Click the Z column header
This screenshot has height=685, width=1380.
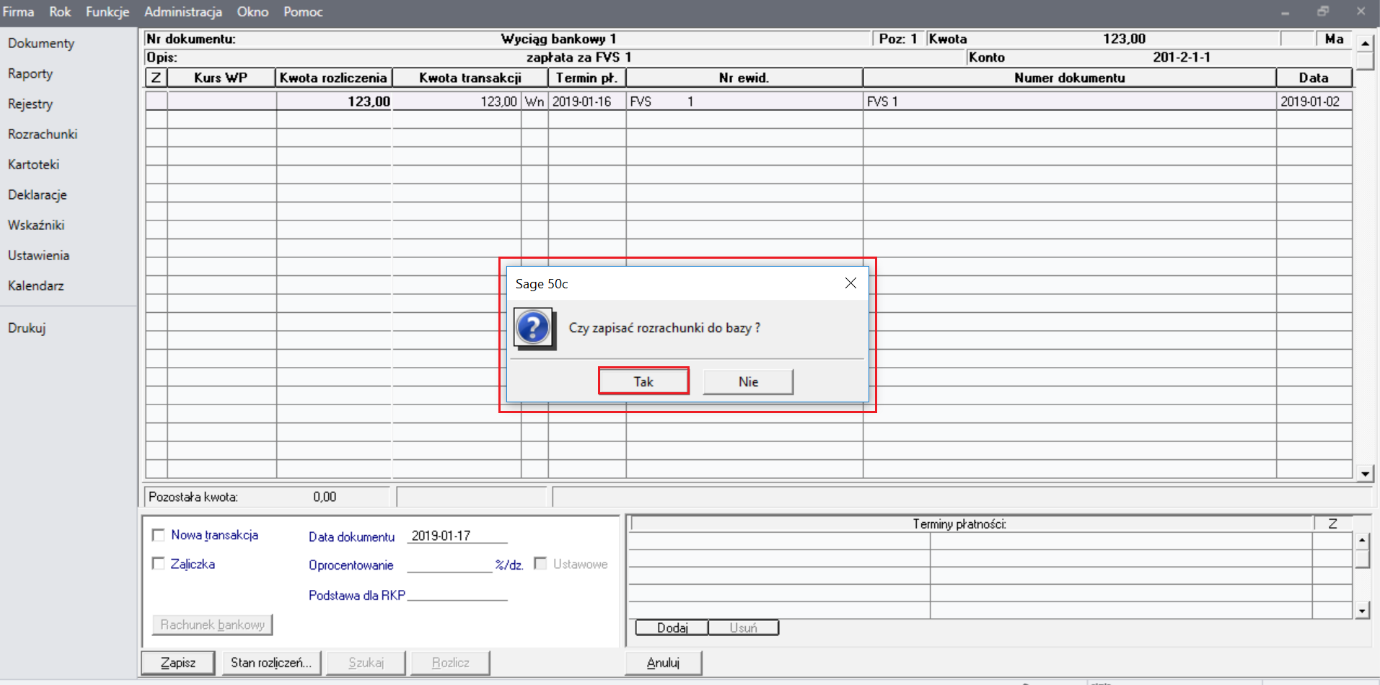(156, 78)
